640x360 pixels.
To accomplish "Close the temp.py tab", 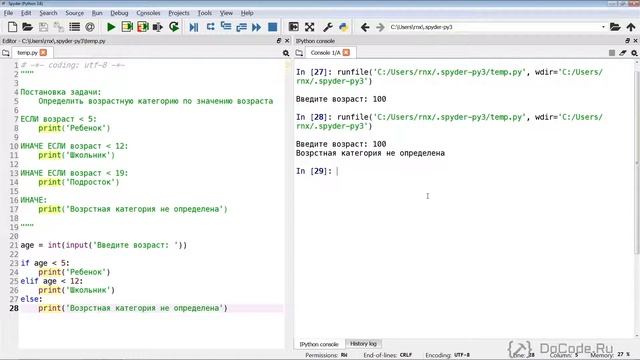I will (x=43, y=53).
